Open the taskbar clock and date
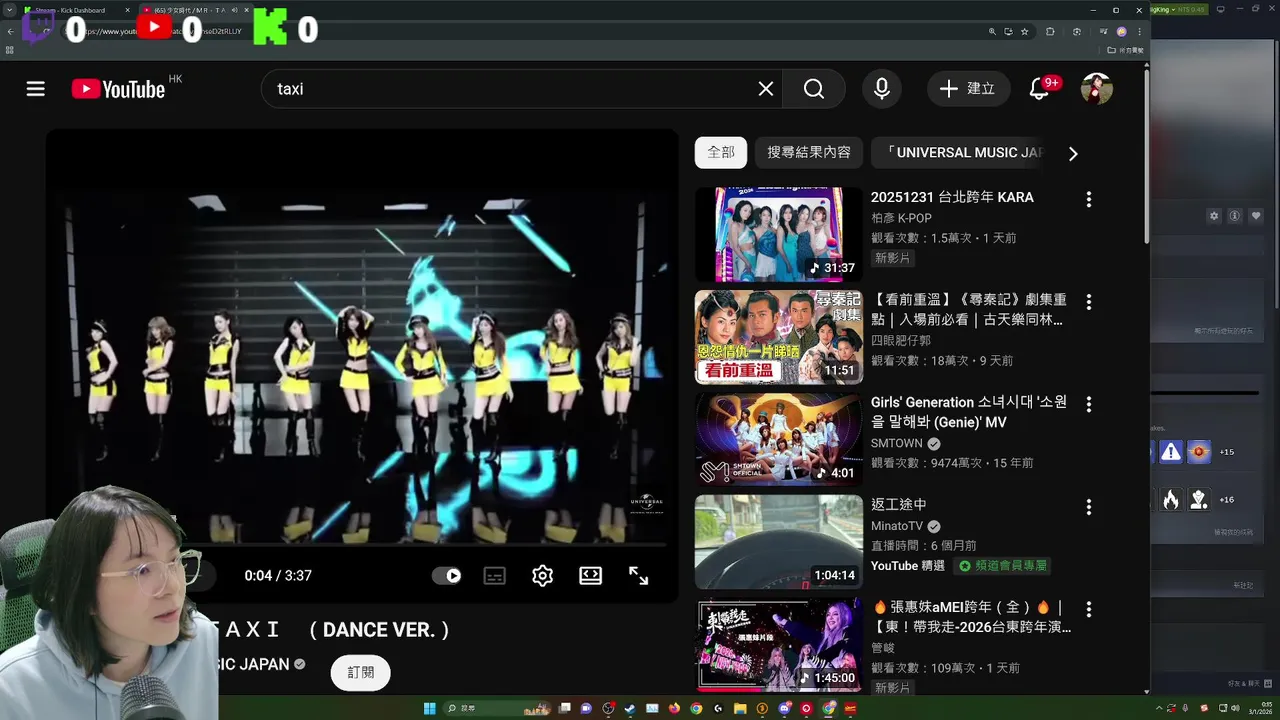The width and height of the screenshot is (1280, 720). point(1261,708)
